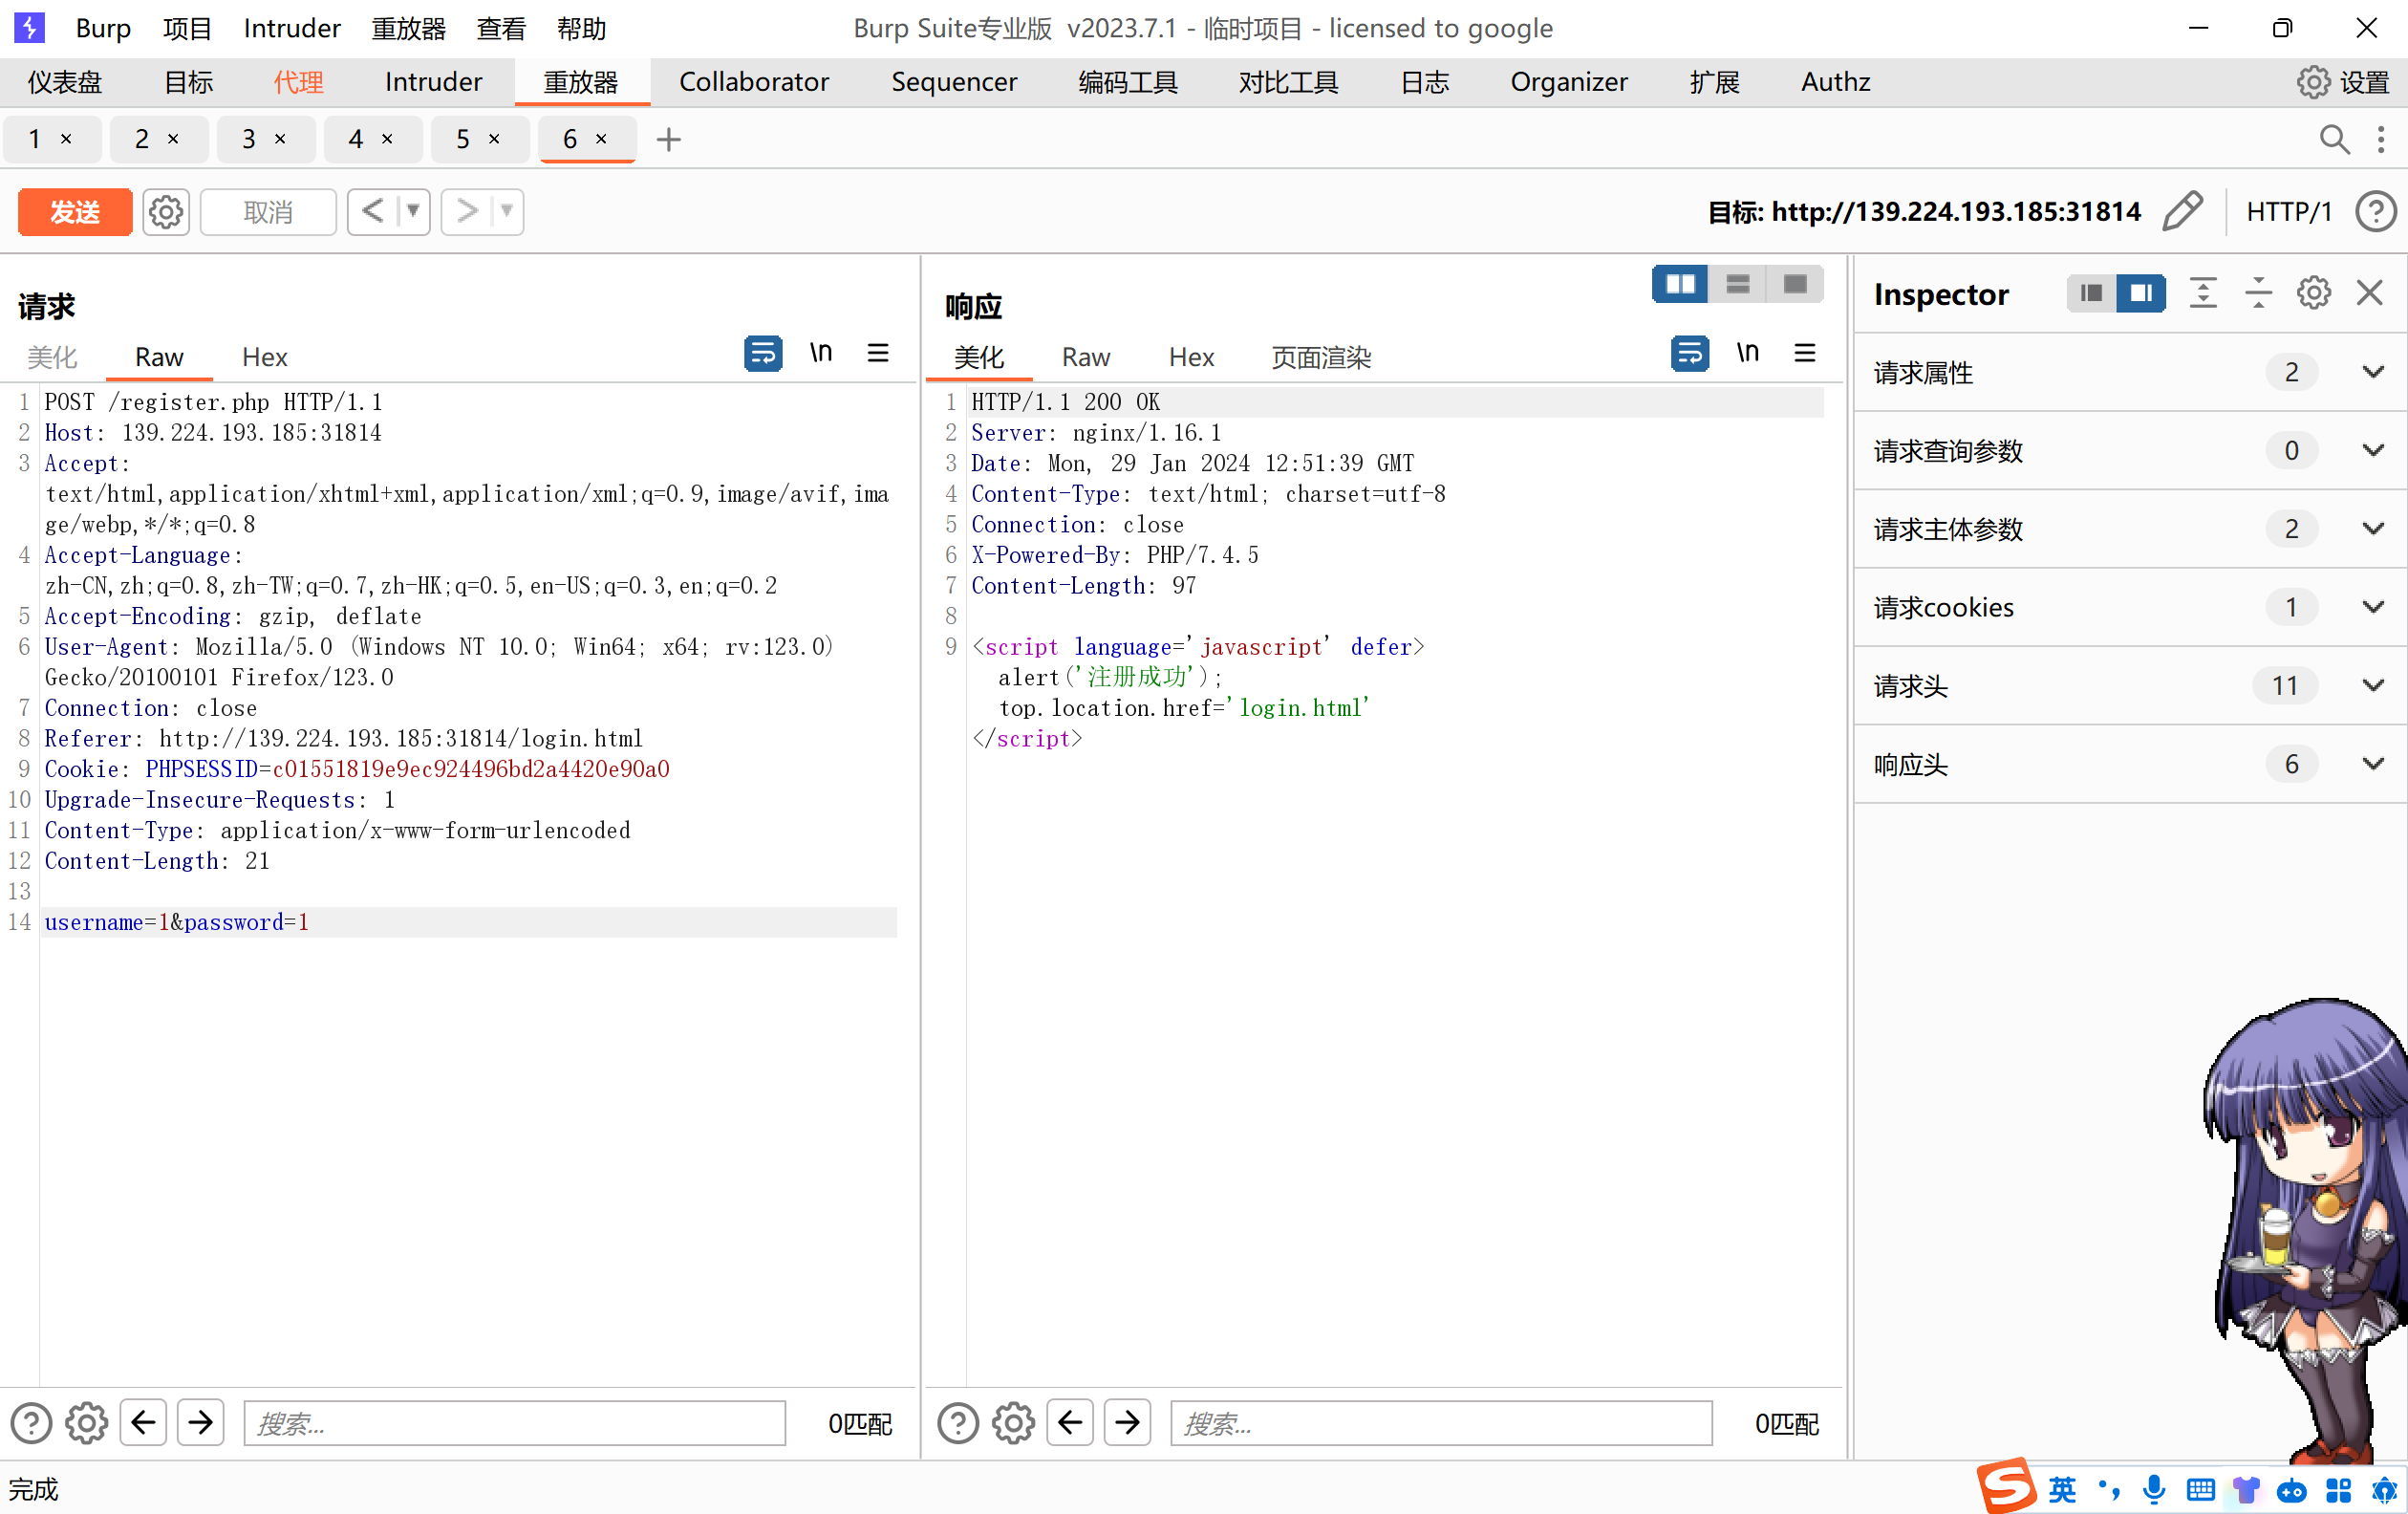
Task: Collapse all Inspector sections icon
Action: pyautogui.click(x=2258, y=293)
